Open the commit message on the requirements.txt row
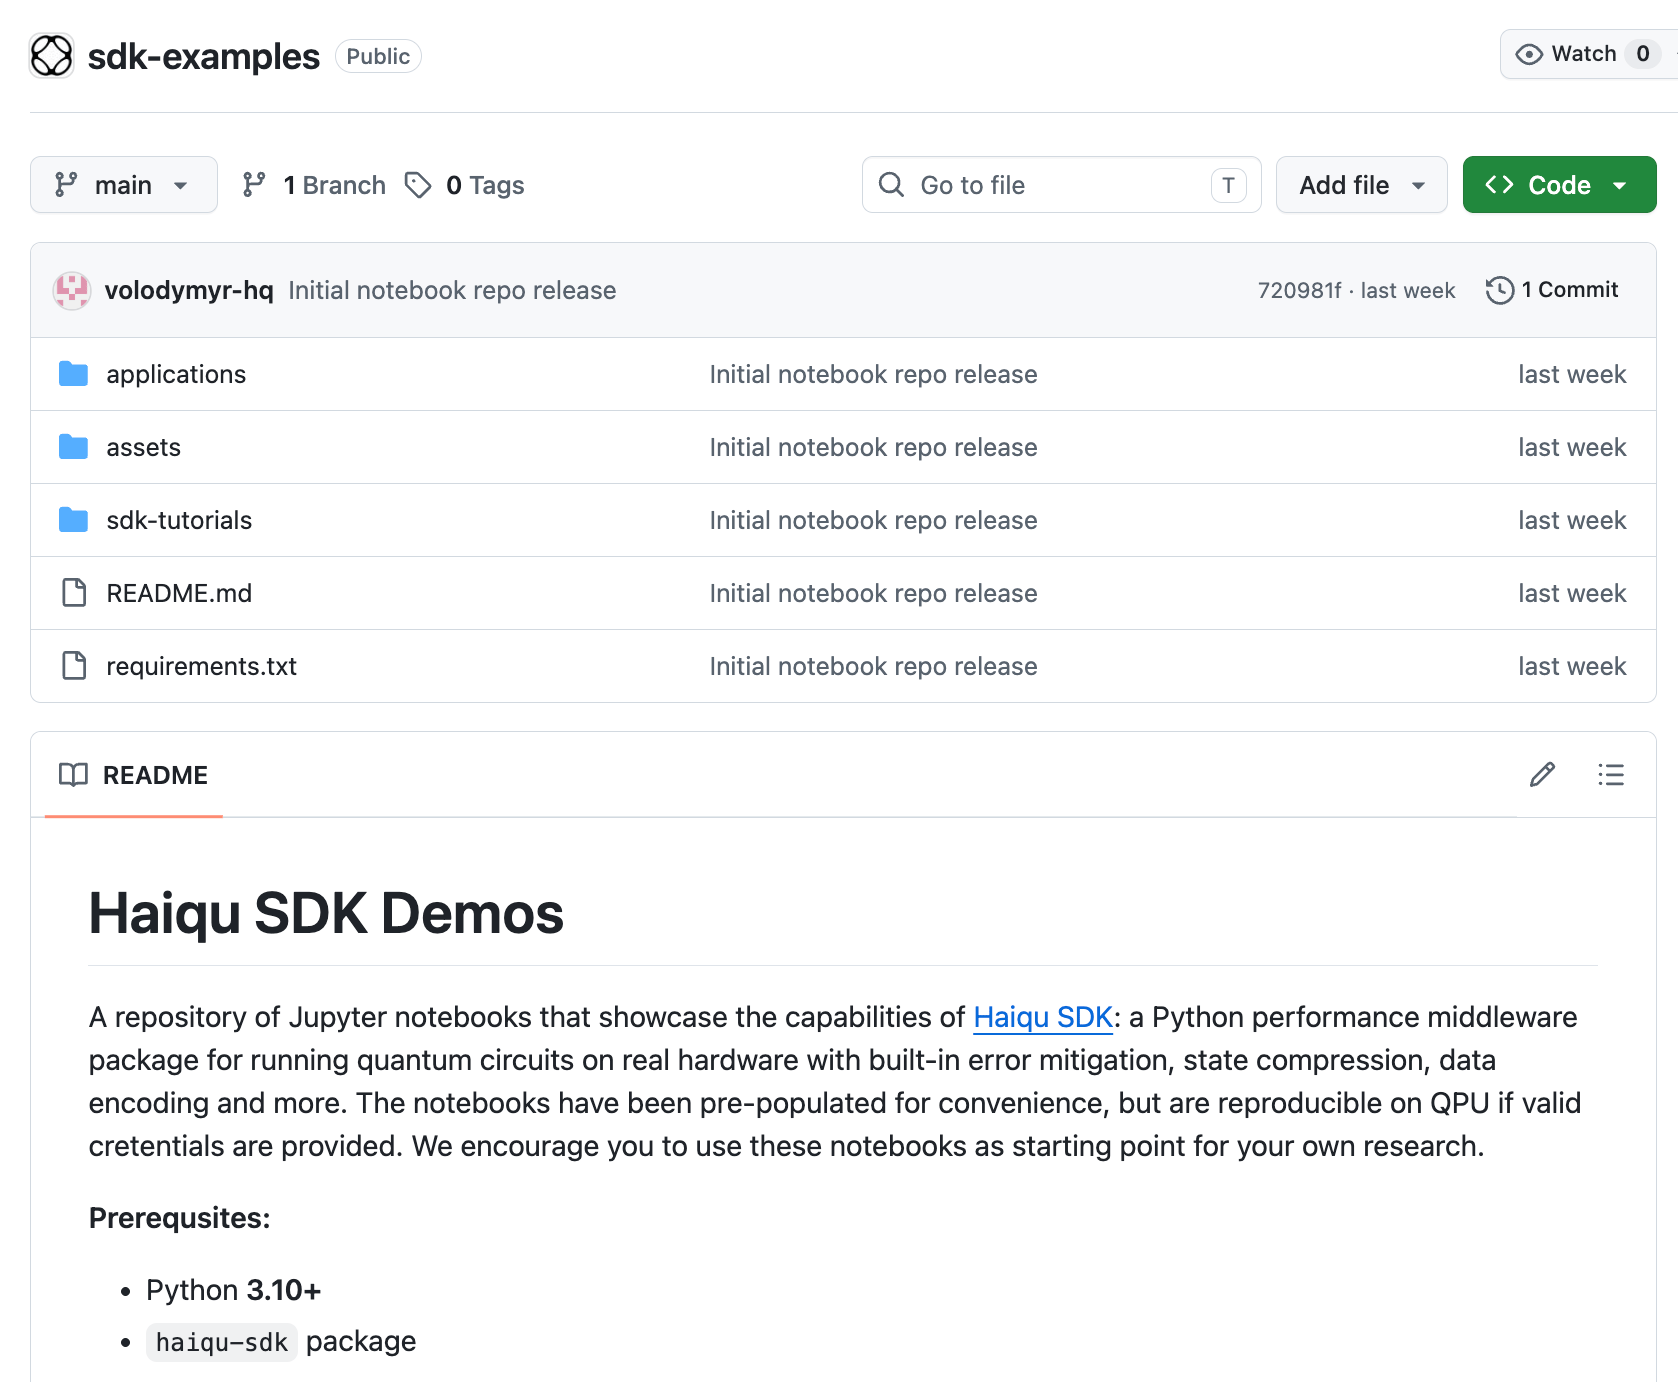1678x1382 pixels. pos(873,666)
